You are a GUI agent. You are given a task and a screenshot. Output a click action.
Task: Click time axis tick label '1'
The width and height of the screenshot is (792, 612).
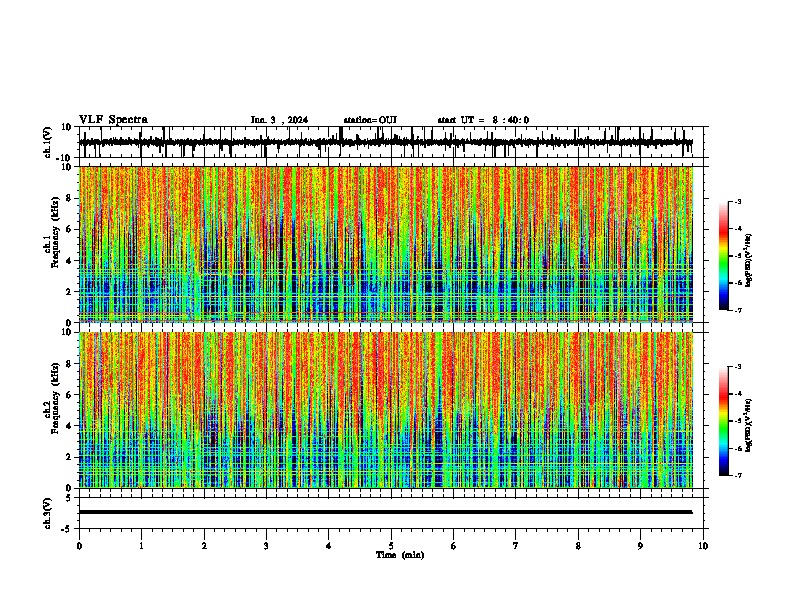[141, 546]
